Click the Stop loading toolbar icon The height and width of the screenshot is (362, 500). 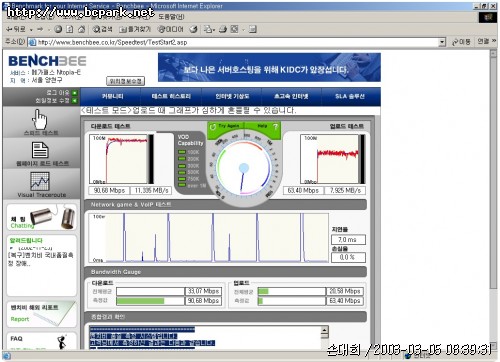tap(58, 29)
